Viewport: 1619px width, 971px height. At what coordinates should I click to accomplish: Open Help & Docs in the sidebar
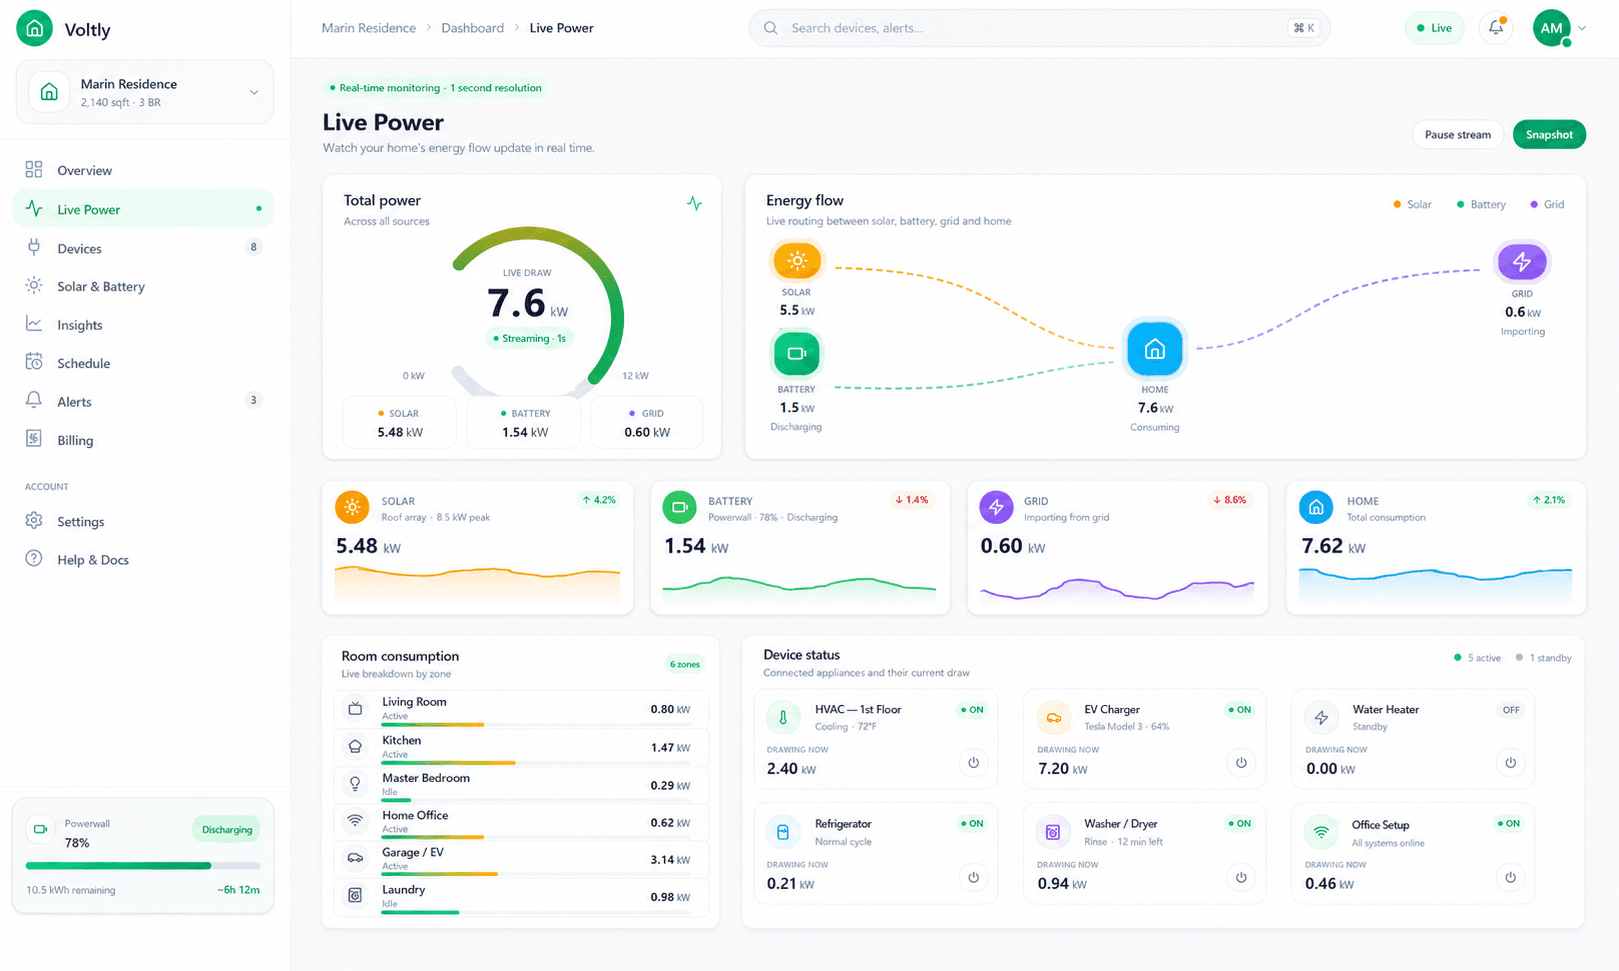143,559
